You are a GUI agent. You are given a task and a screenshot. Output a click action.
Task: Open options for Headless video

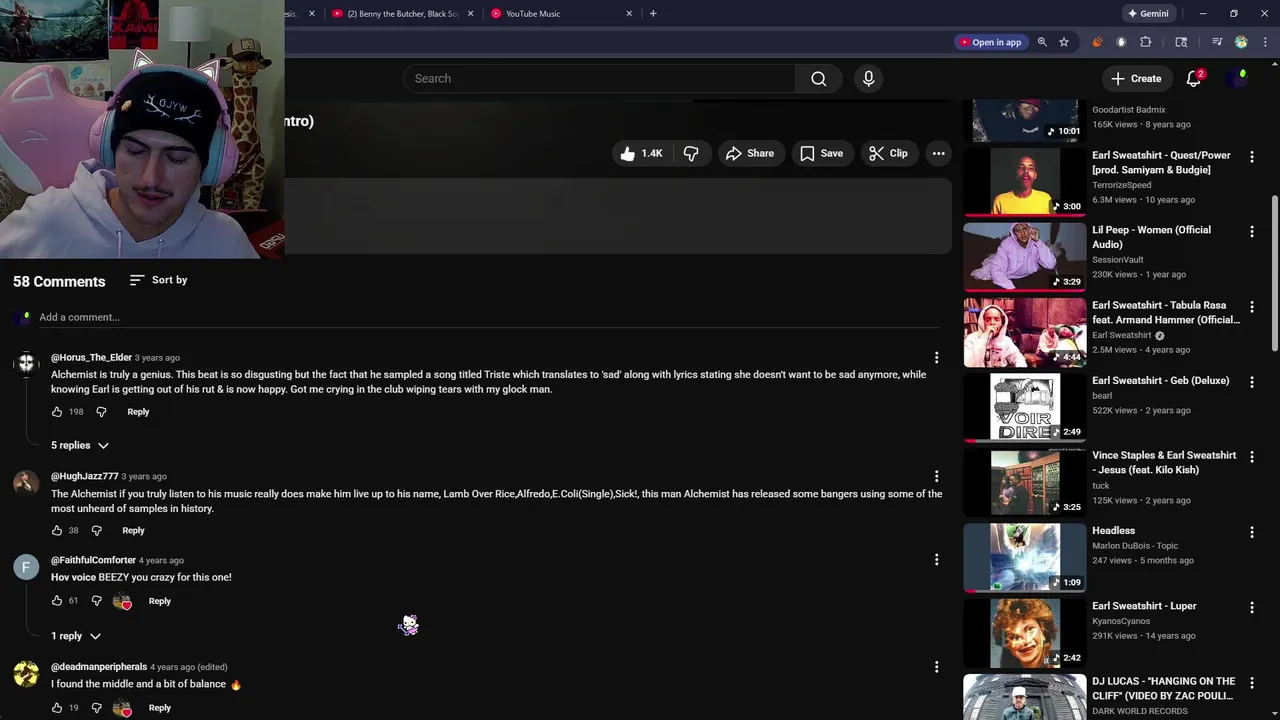(1251, 533)
